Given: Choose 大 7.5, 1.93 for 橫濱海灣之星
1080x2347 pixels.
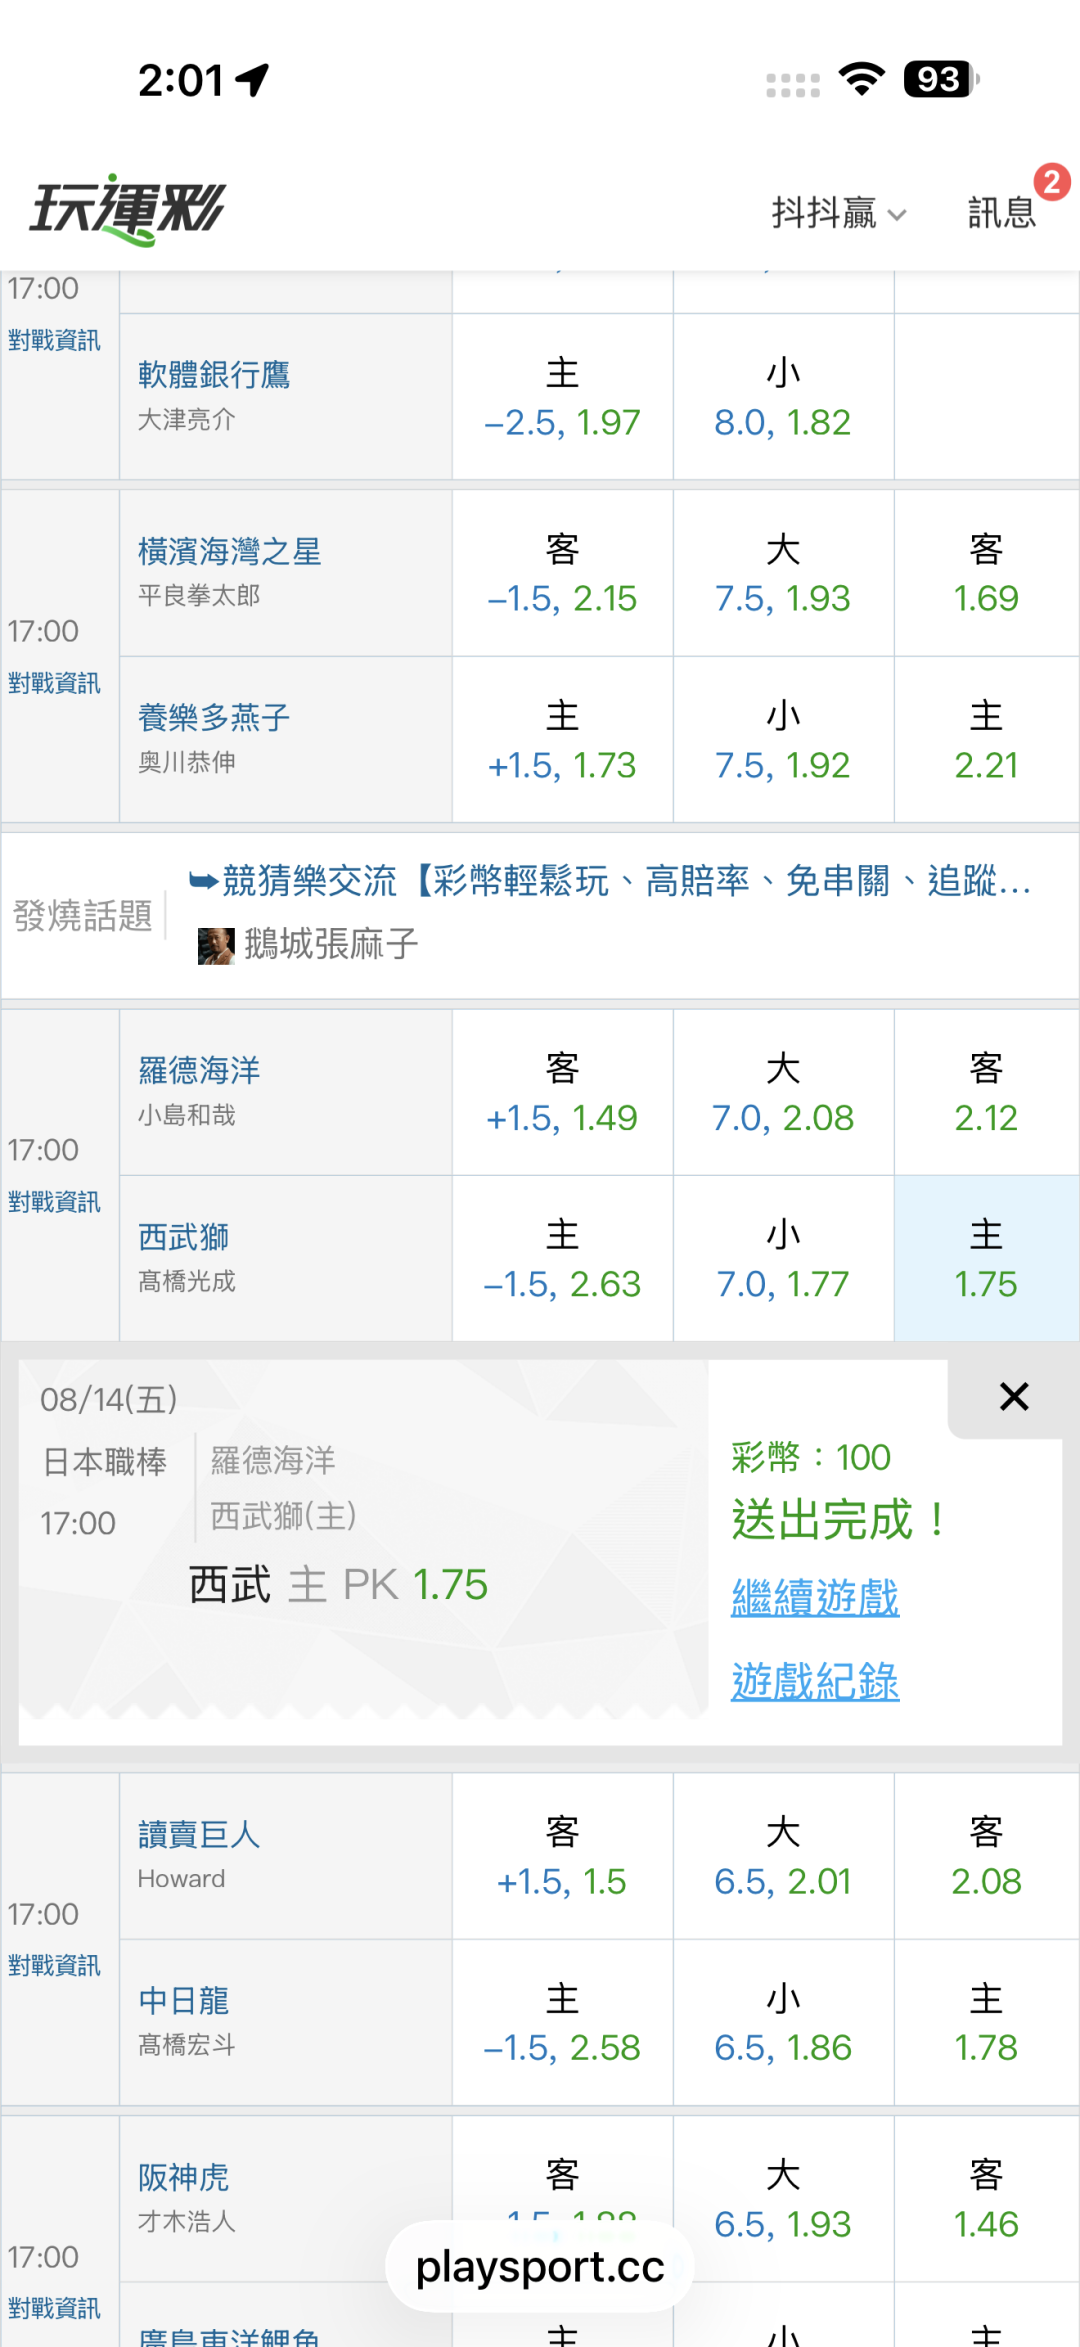Looking at the screenshot, I should (x=783, y=573).
